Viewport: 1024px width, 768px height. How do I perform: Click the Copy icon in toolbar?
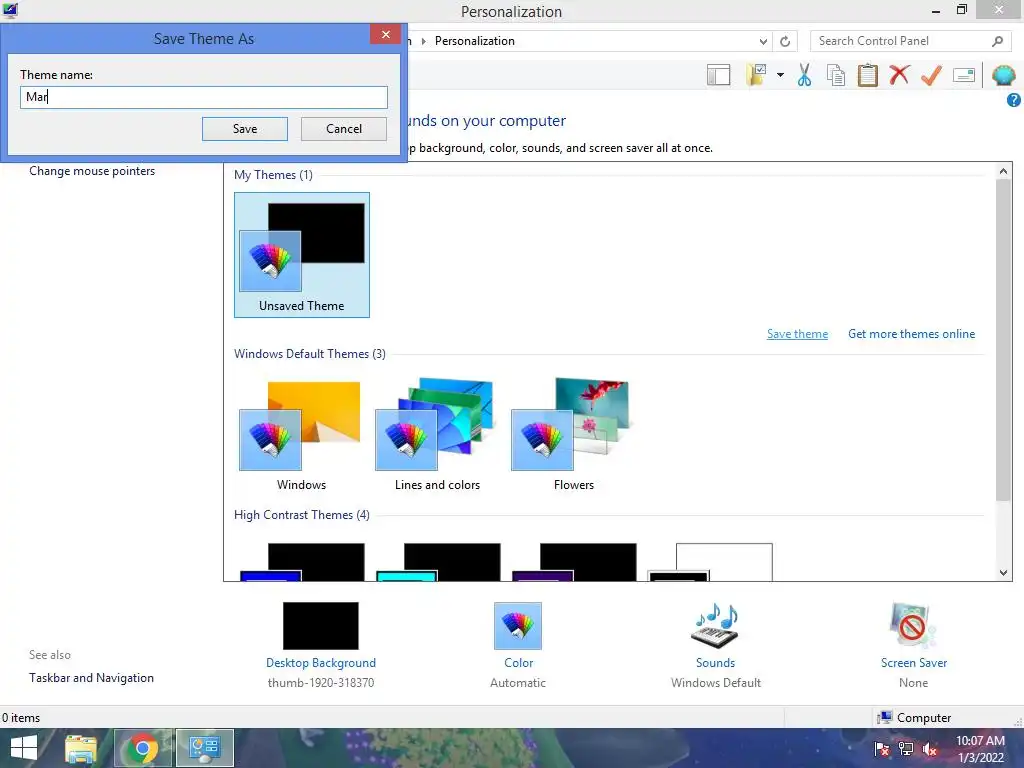coord(836,75)
